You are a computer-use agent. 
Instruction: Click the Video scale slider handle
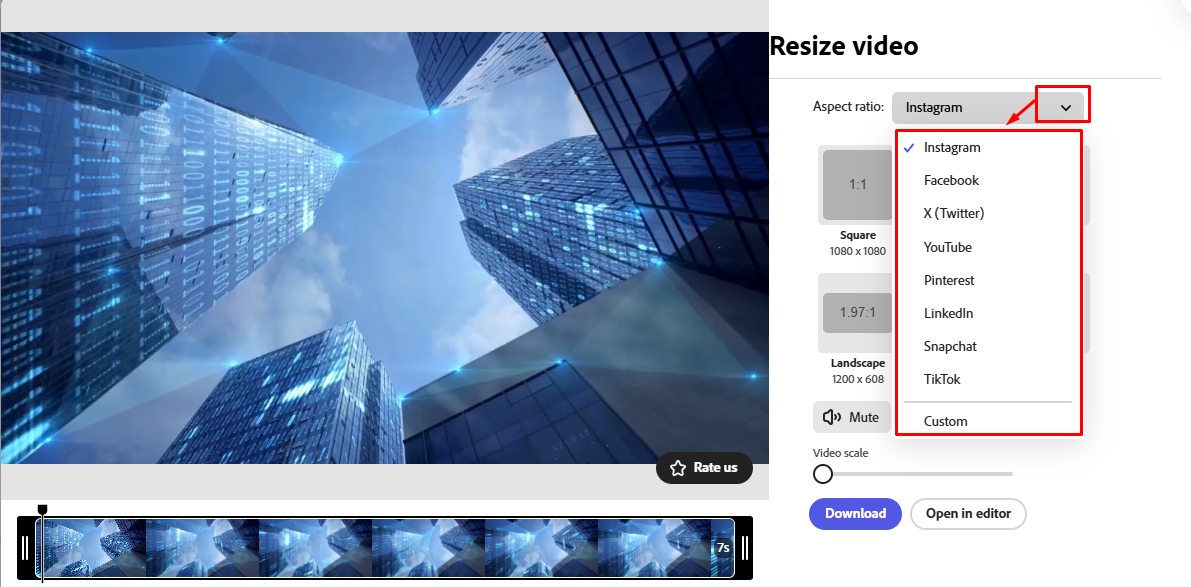click(823, 474)
